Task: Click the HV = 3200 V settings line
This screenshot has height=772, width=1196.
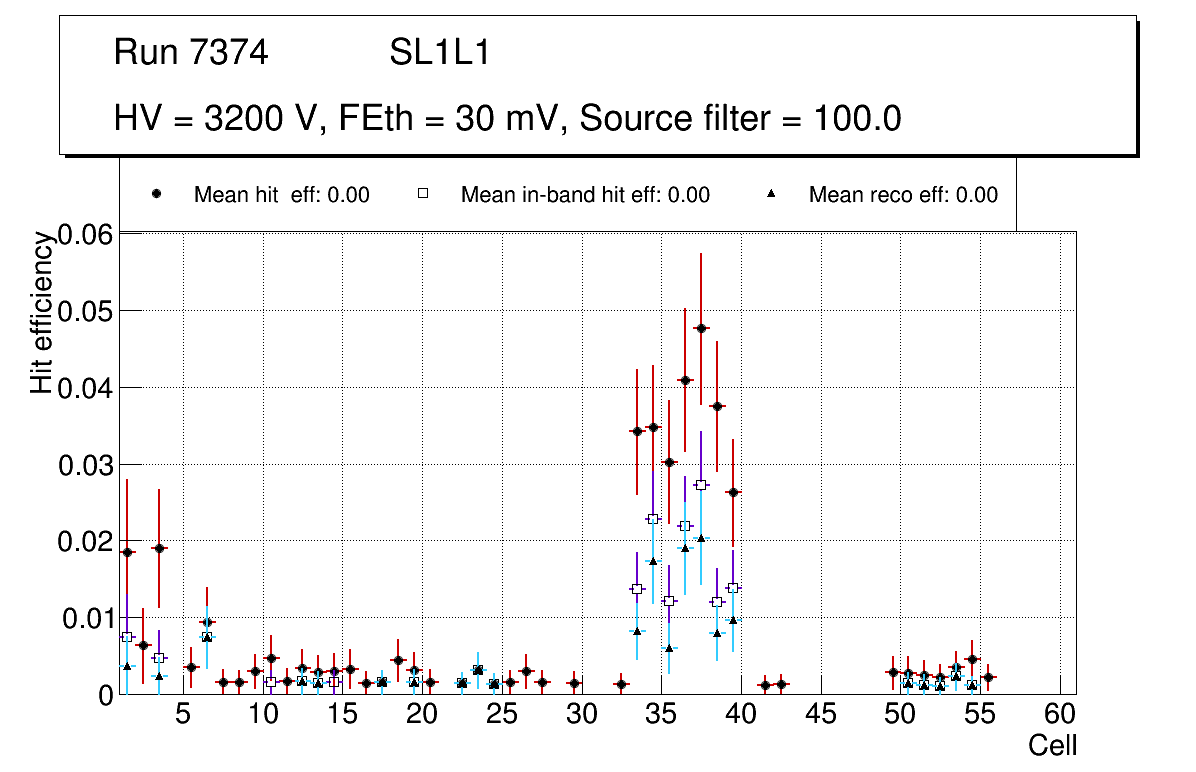Action: [x=508, y=119]
